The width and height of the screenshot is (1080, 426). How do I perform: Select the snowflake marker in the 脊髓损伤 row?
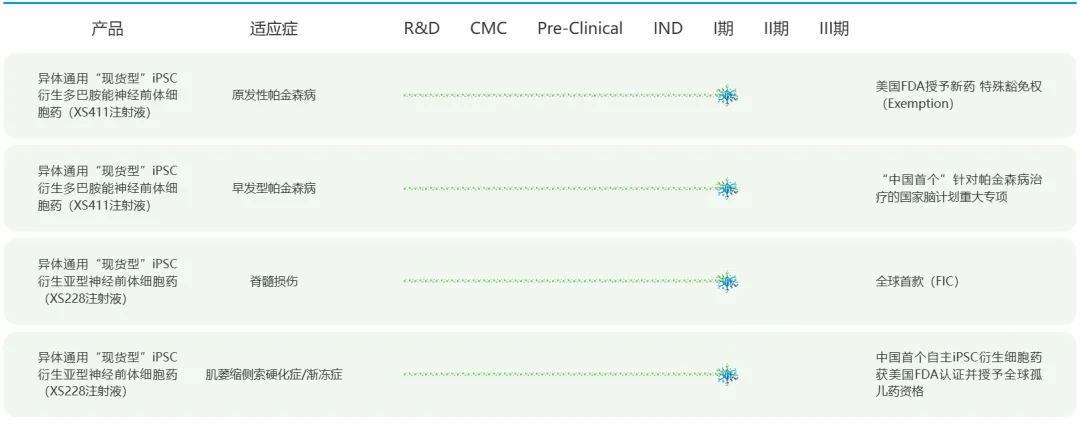[x=727, y=281]
